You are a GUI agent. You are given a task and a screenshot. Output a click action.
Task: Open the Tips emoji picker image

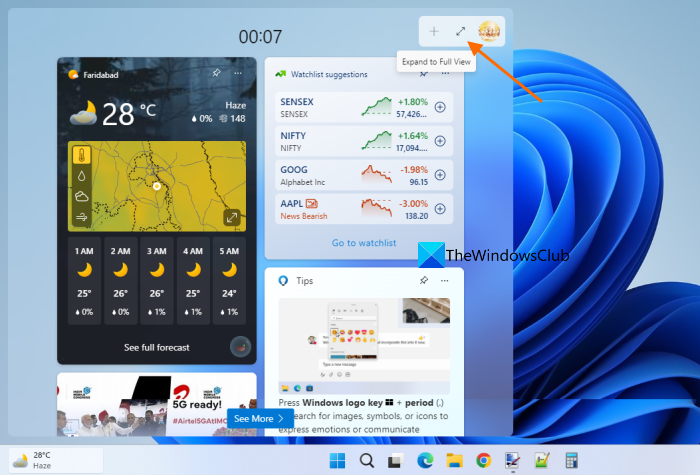tap(364, 346)
